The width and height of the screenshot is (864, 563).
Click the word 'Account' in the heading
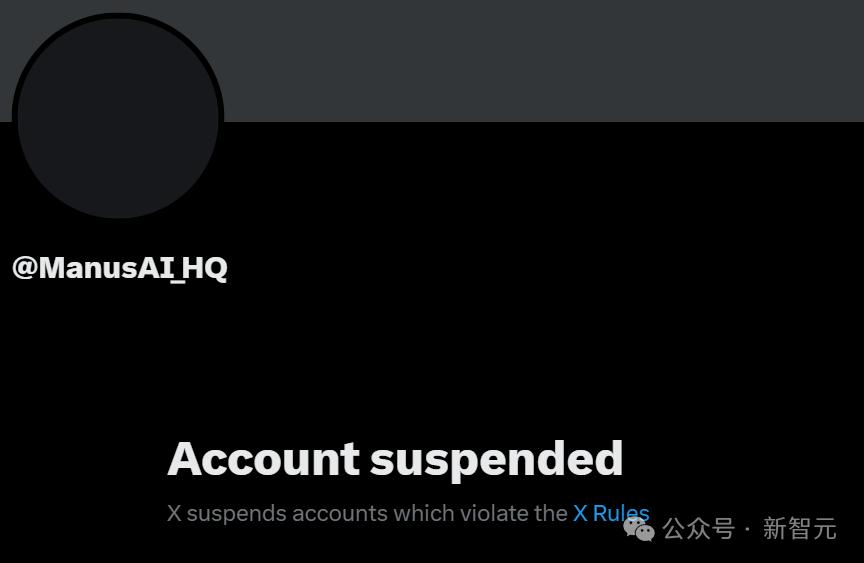pos(264,458)
